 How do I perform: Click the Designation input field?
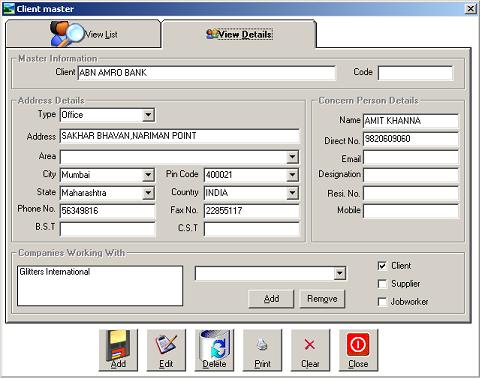pyautogui.click(x=411, y=175)
